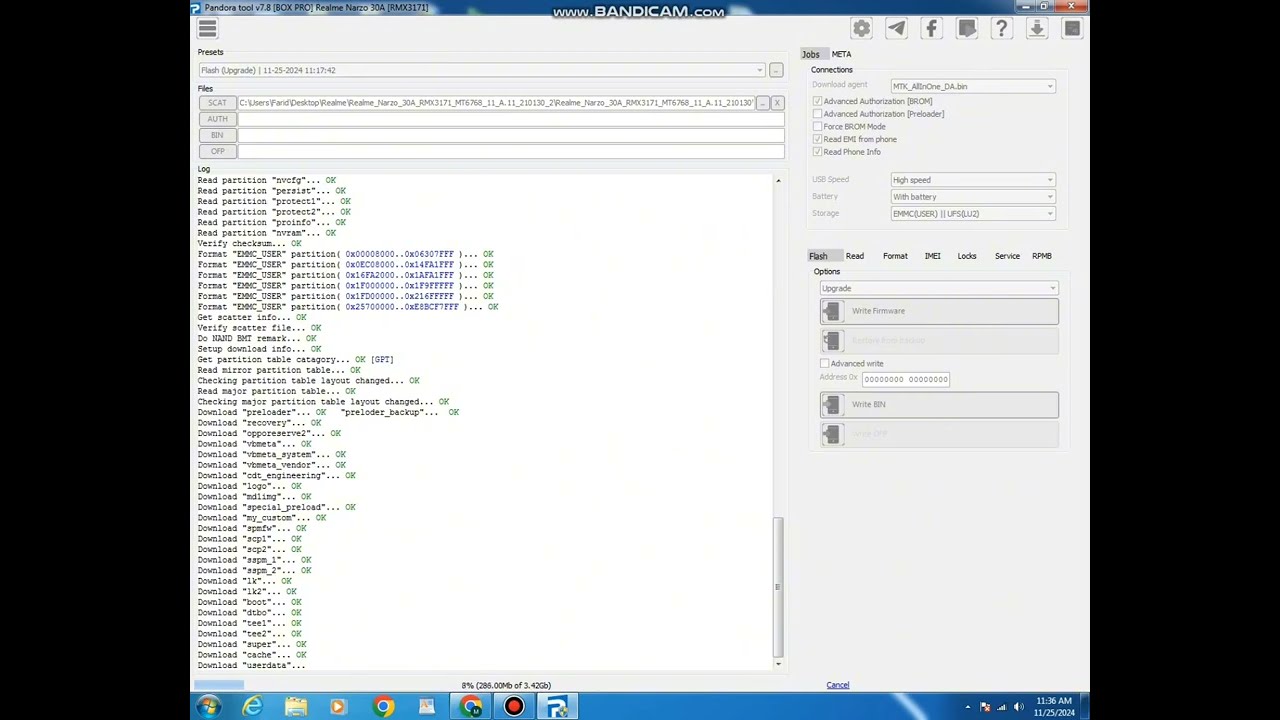
Task: Click the AUTH file path field
Action: (x=511, y=119)
